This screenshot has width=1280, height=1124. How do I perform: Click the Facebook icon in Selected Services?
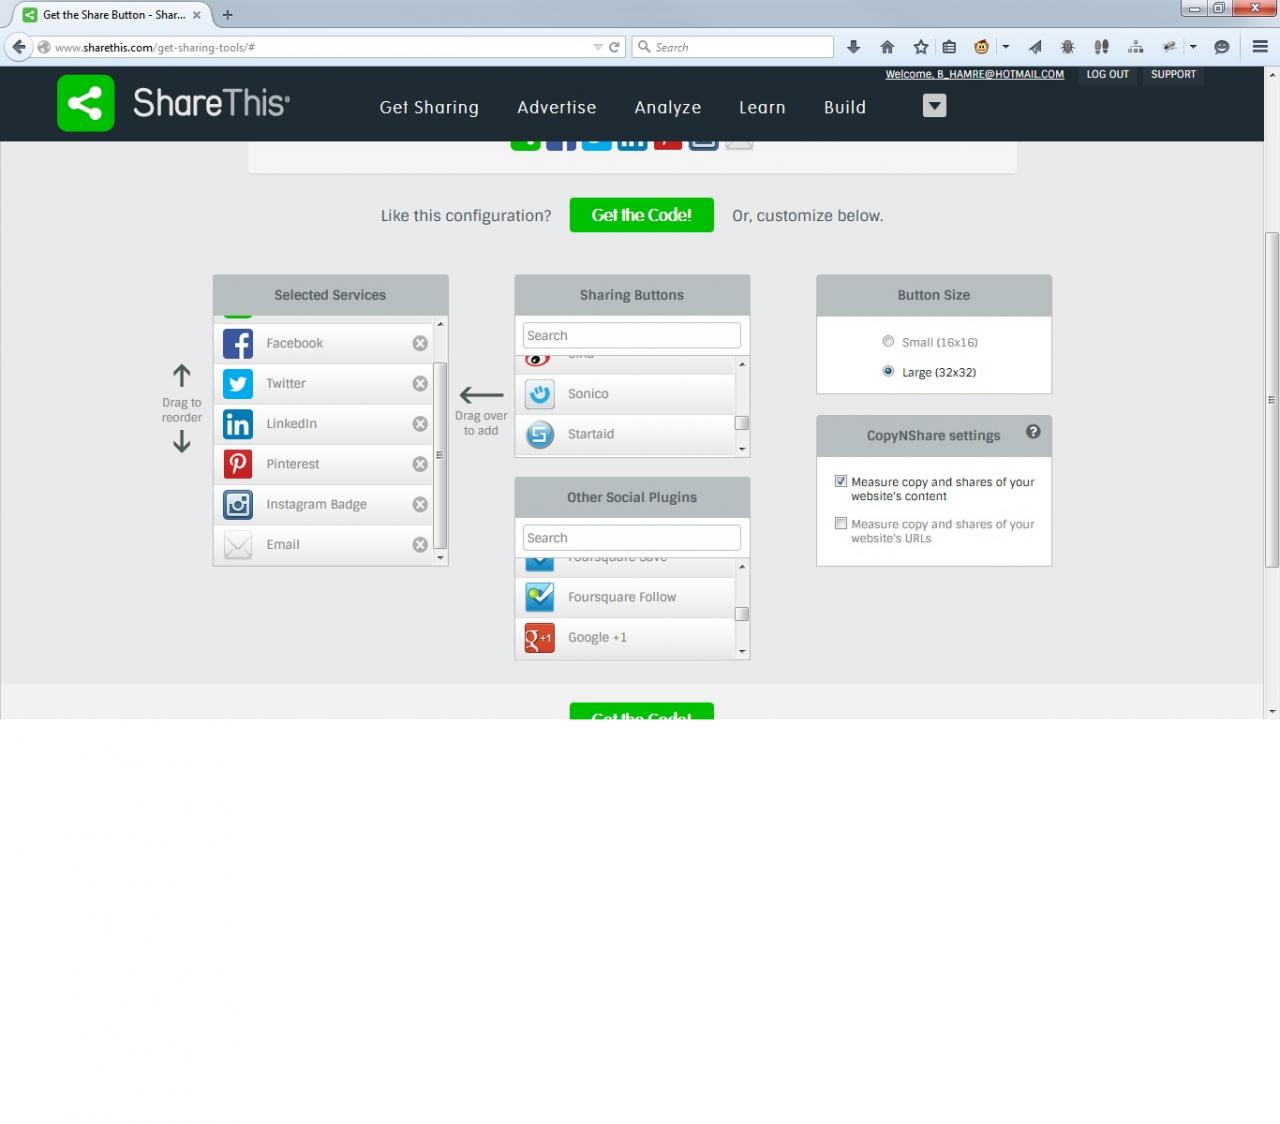pyautogui.click(x=238, y=343)
